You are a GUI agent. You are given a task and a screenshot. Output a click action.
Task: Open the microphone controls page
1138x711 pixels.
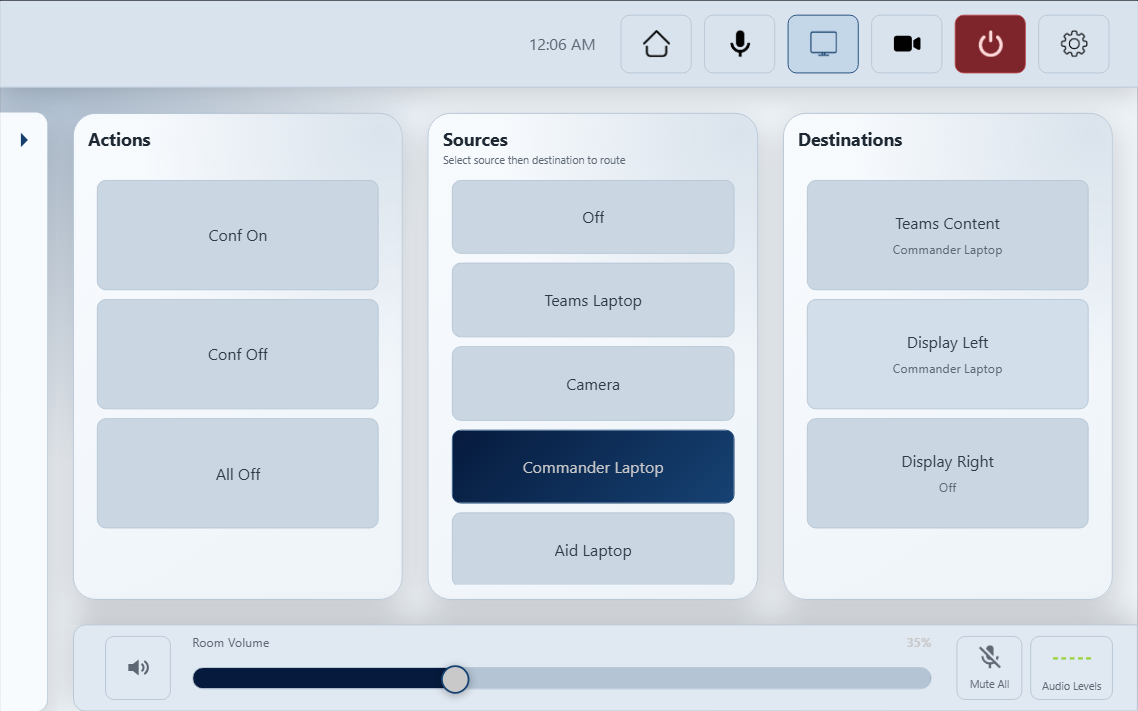[740, 44]
